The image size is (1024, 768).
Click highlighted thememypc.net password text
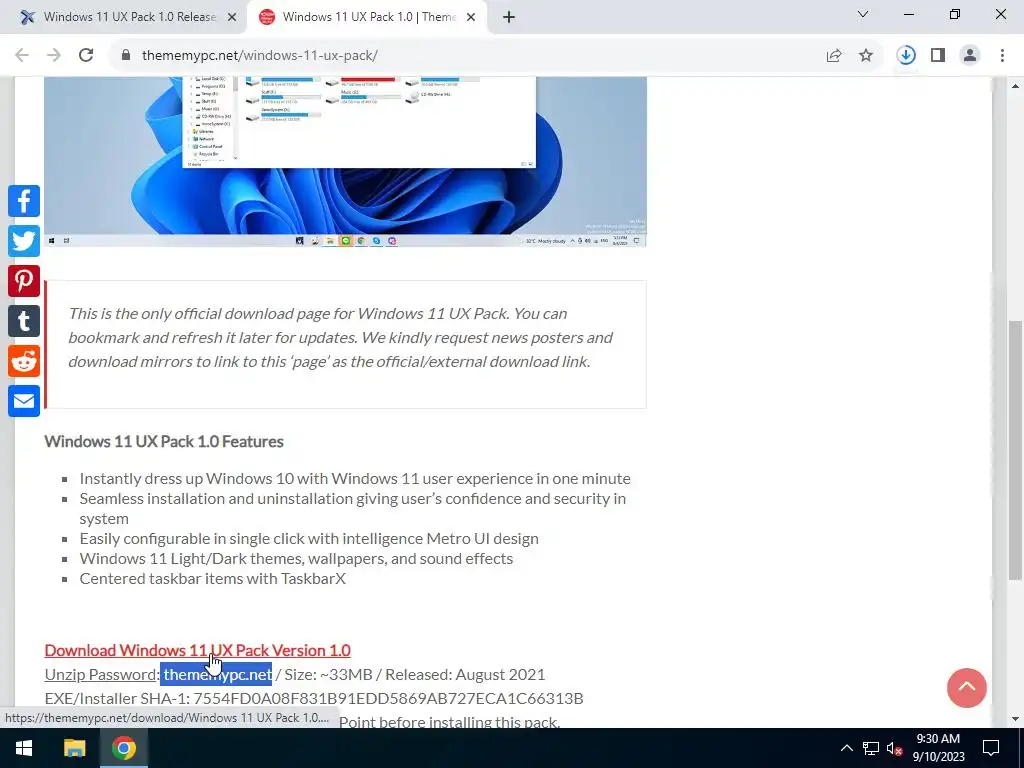point(217,675)
